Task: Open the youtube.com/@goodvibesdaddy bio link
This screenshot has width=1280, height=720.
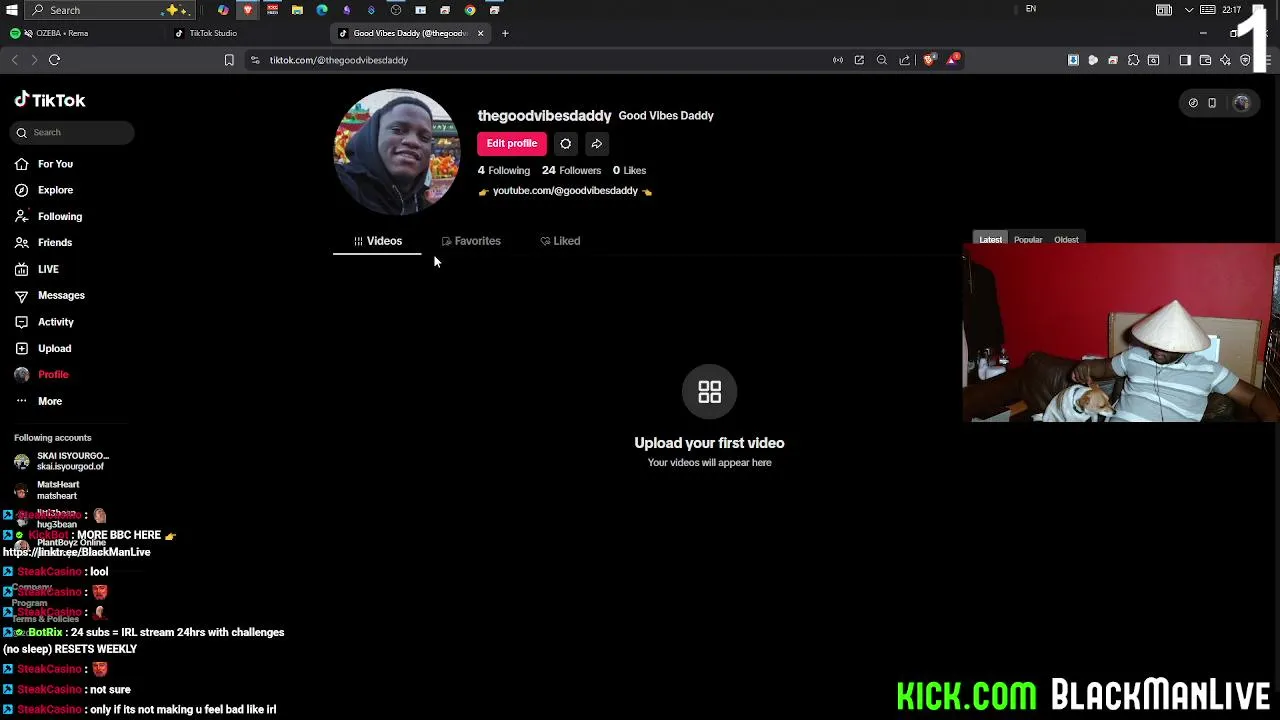Action: click(x=565, y=190)
